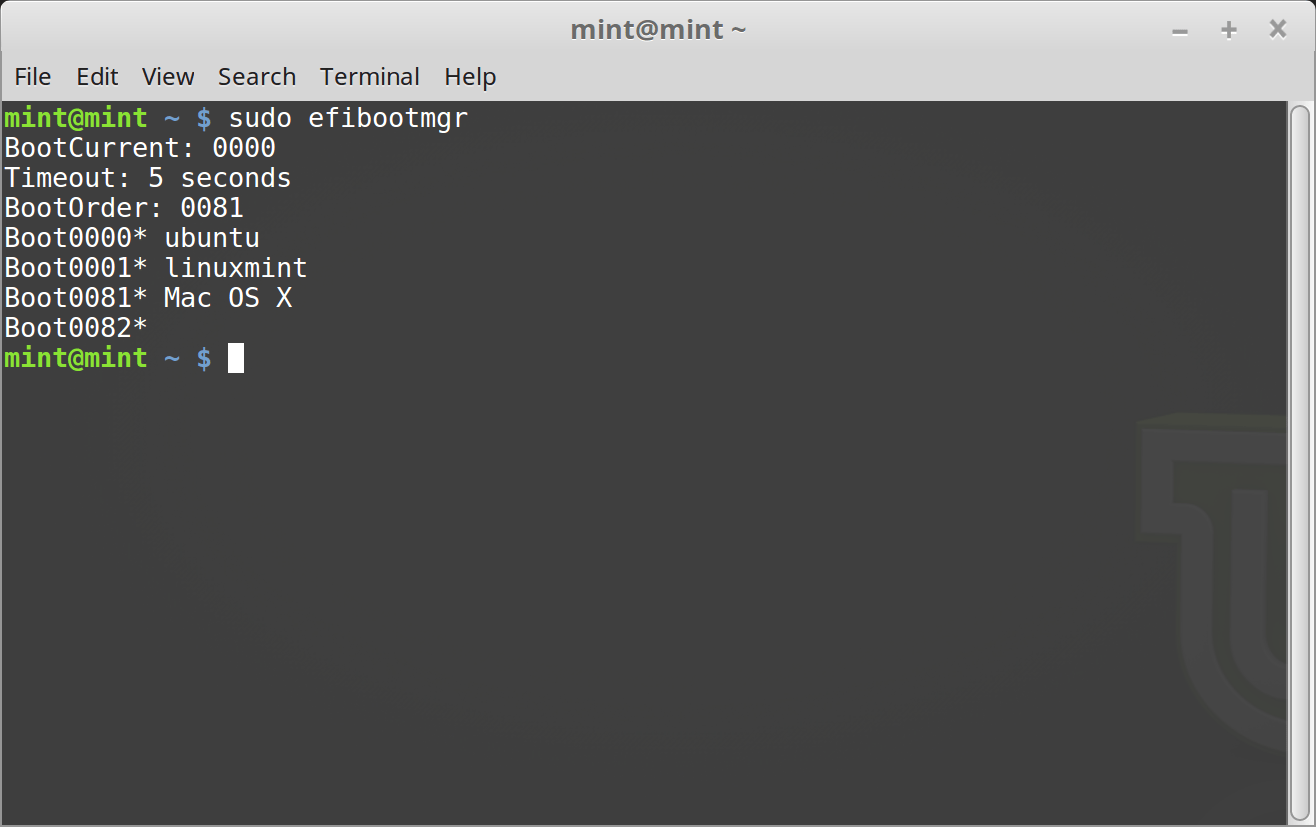Image resolution: width=1316 pixels, height=827 pixels.
Task: Click the mint@mint ~ title bar
Action: tap(658, 29)
